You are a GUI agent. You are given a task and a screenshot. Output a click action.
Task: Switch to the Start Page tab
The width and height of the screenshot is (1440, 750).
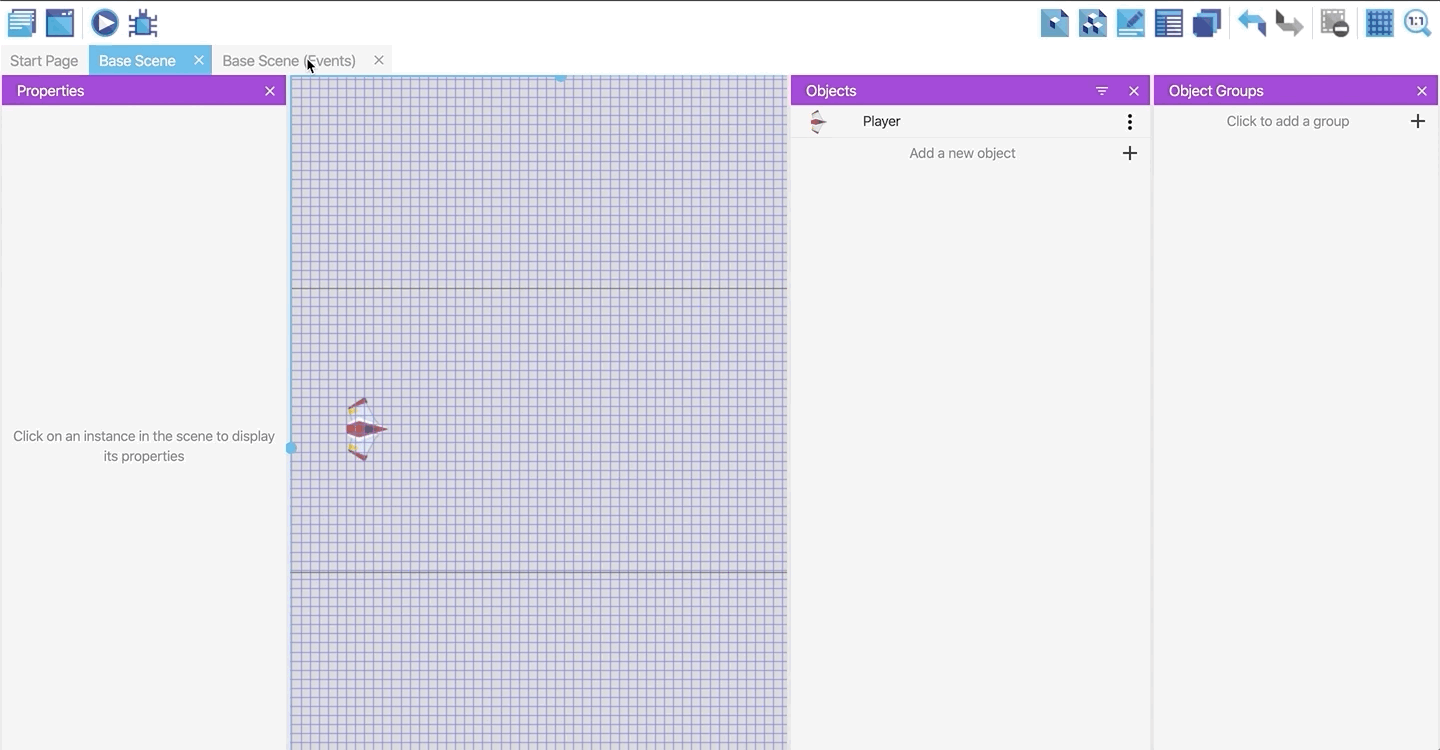pyautogui.click(x=44, y=61)
